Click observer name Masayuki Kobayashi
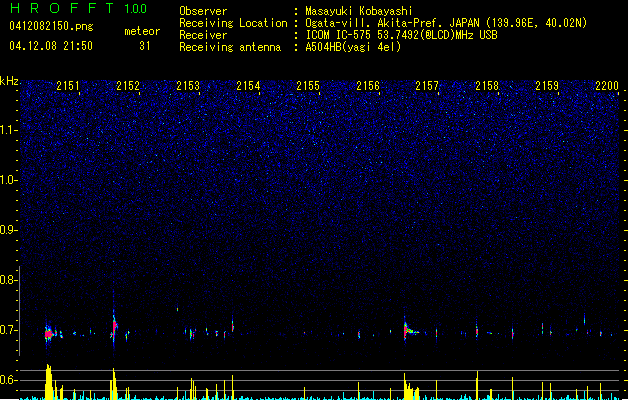629x400 pixels. (359, 11)
